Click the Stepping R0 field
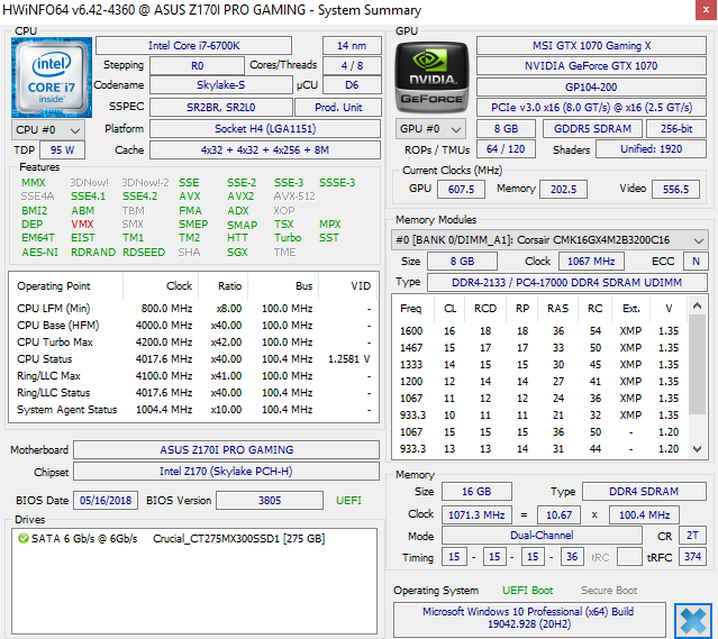 197,66
